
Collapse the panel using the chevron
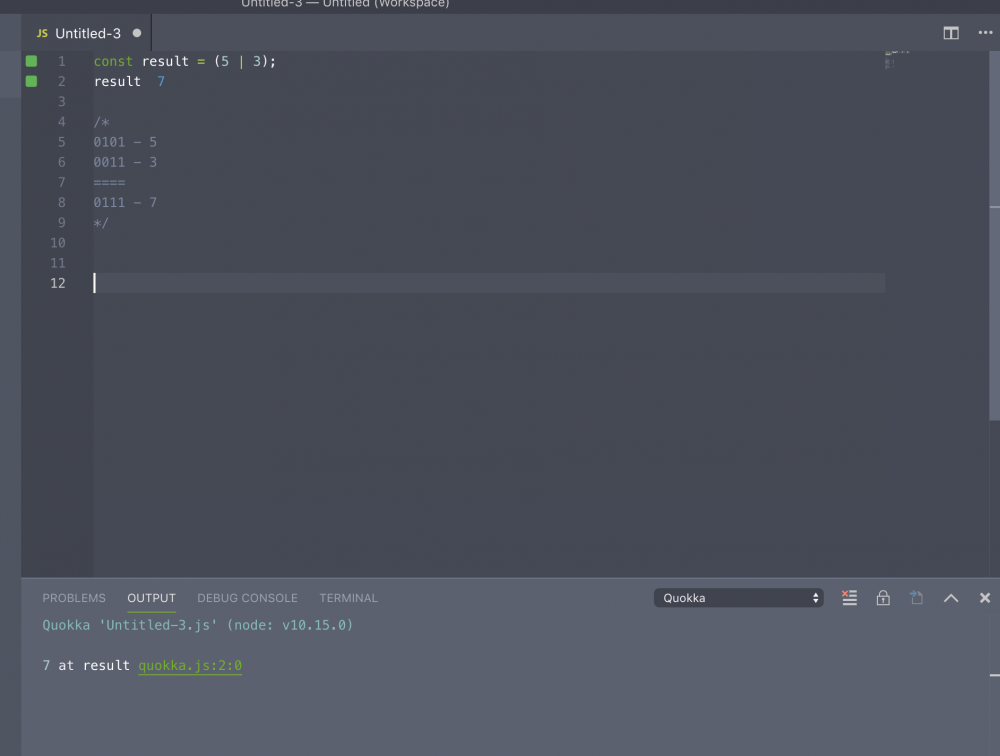click(x=951, y=597)
